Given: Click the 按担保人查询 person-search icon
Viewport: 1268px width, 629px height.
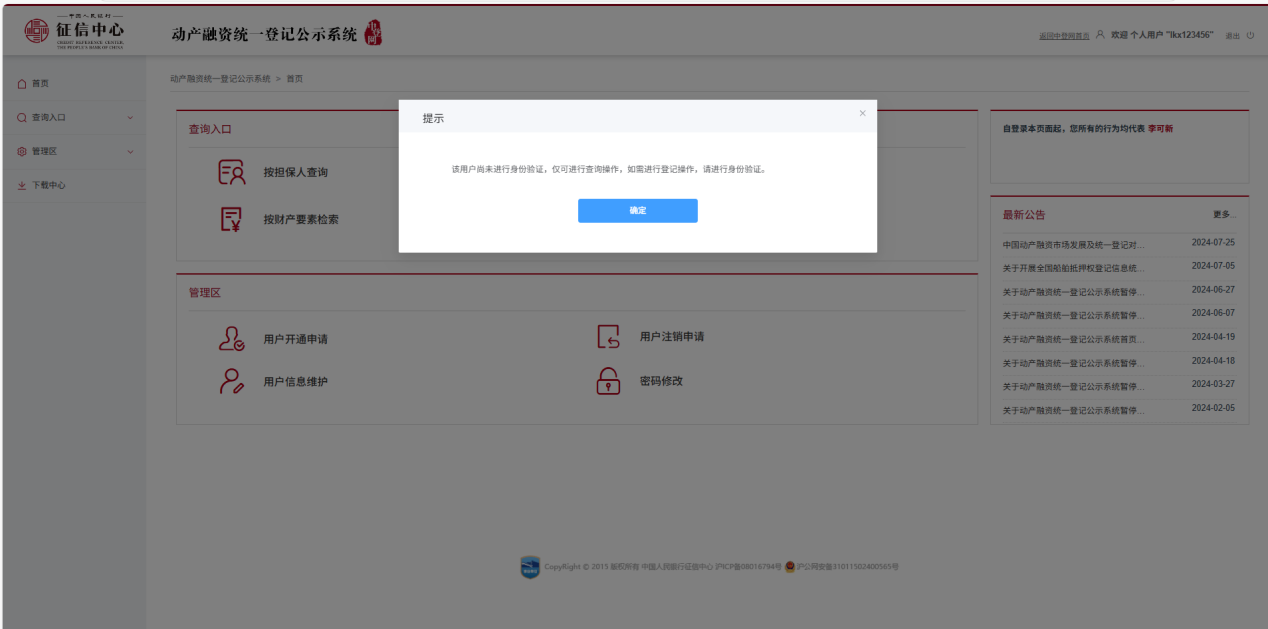Looking at the screenshot, I should pos(232,172).
